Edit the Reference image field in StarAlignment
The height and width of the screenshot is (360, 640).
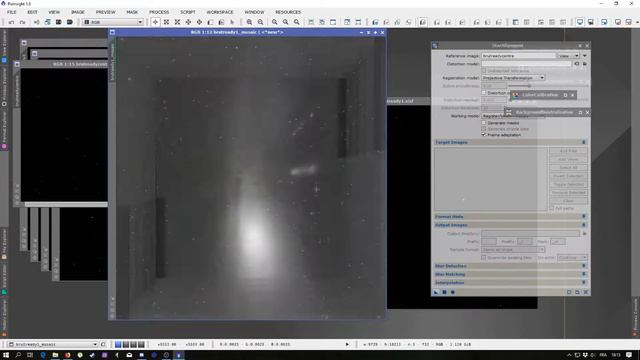tap(518, 56)
